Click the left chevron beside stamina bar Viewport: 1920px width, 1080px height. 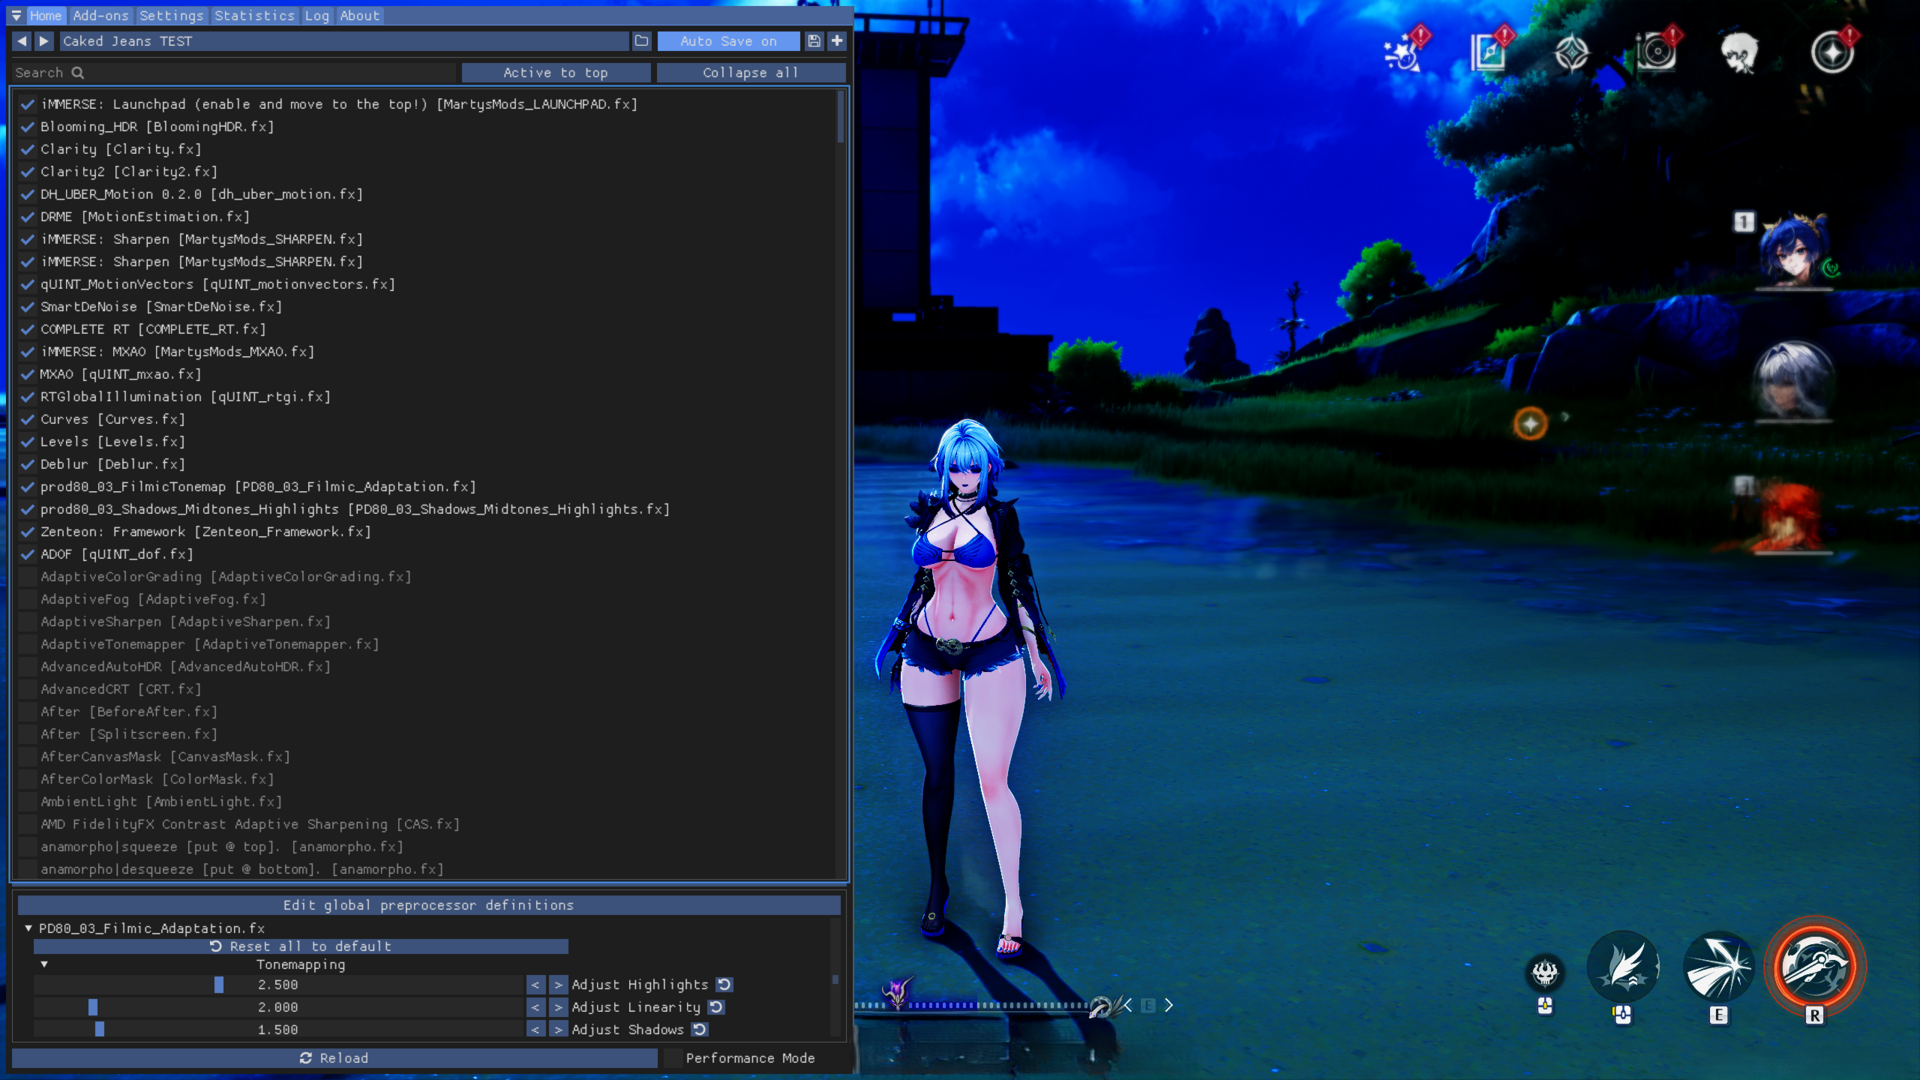(x=1128, y=1005)
